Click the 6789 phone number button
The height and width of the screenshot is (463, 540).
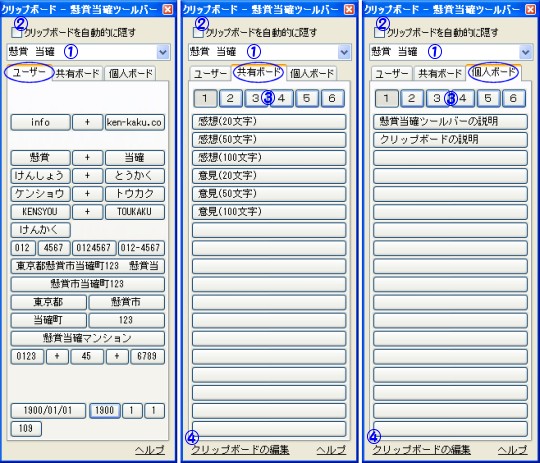point(147,356)
